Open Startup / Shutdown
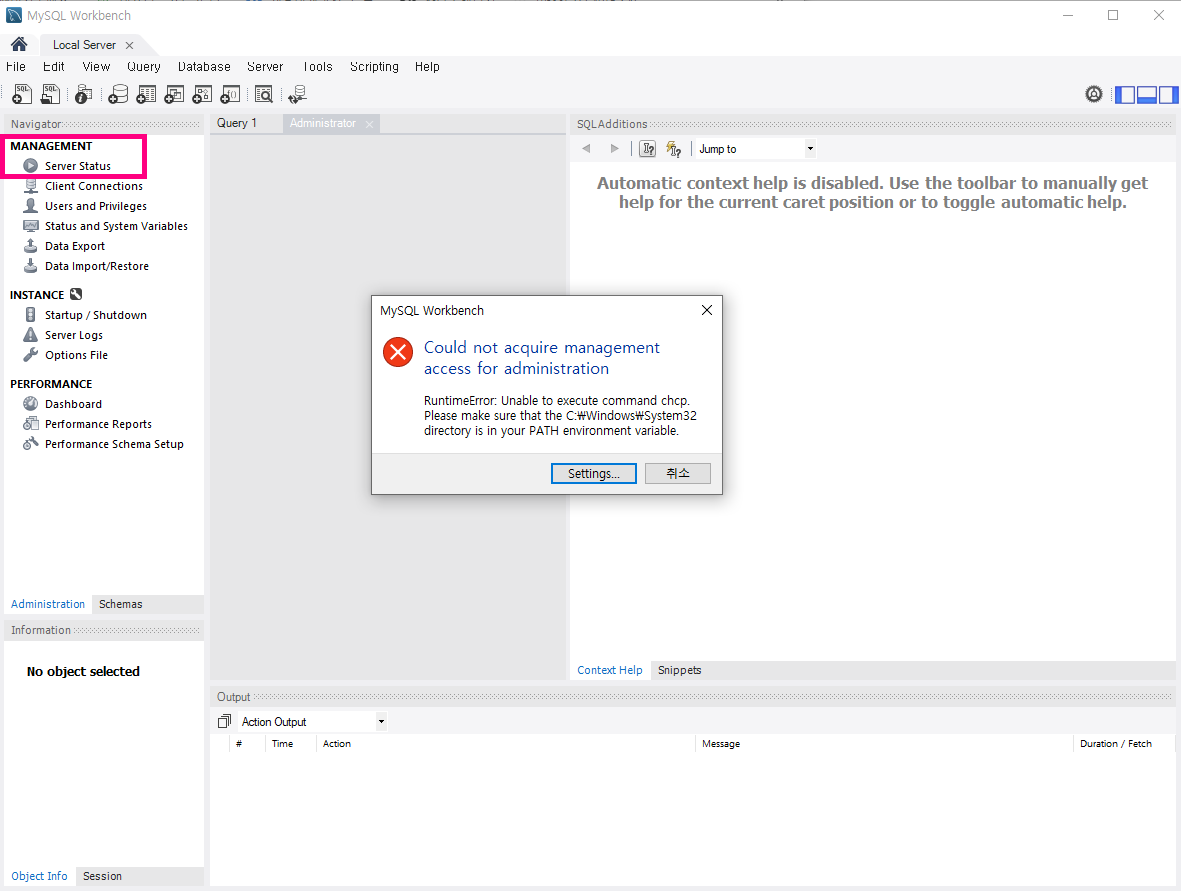 tap(96, 315)
